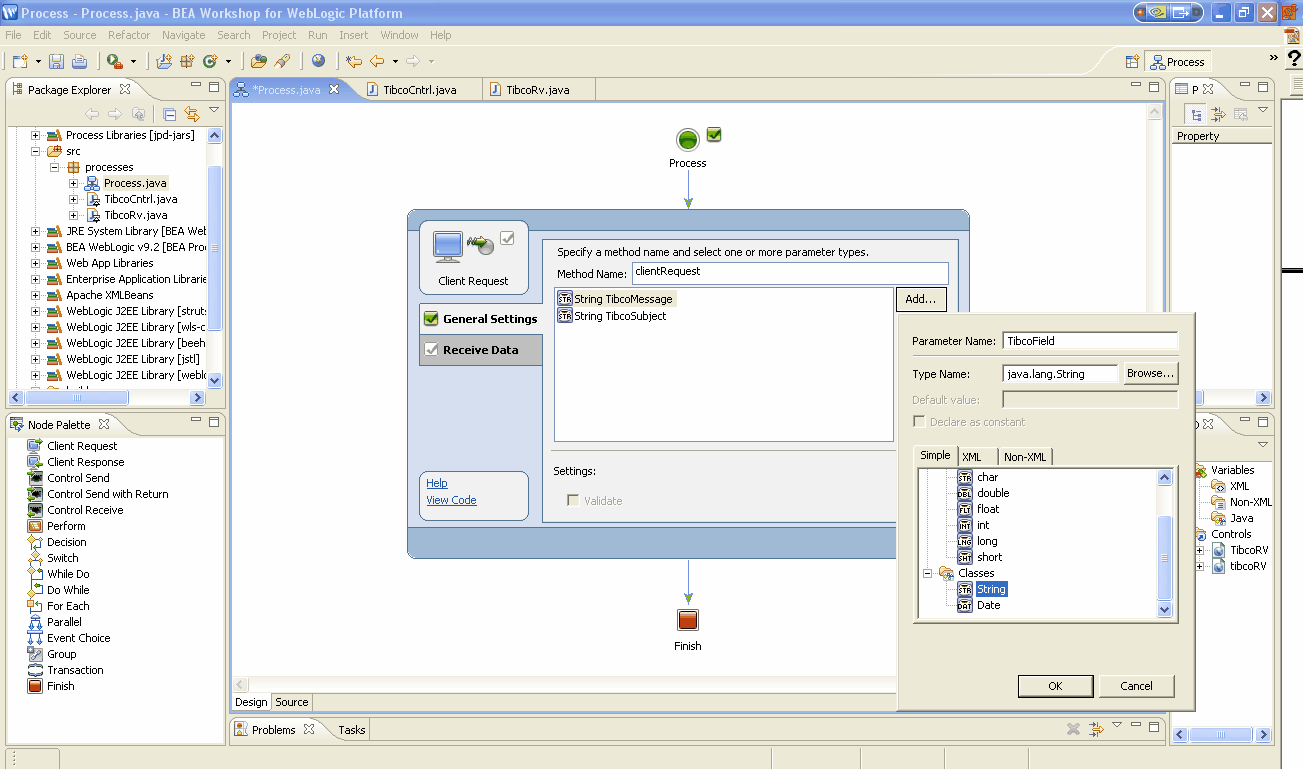Viewport: 1303px width, 769px height.
Task: Switch to the Source view tab
Action: click(x=292, y=702)
